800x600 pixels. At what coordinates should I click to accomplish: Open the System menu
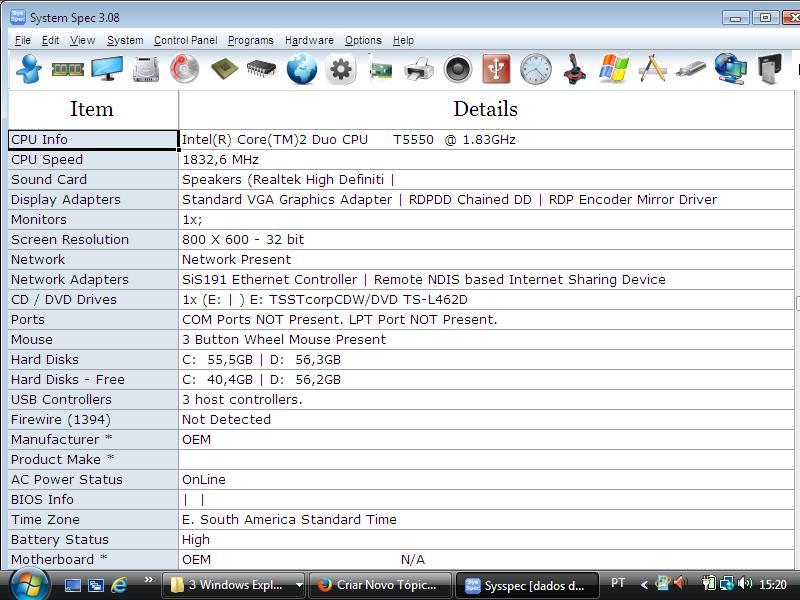[x=124, y=40]
